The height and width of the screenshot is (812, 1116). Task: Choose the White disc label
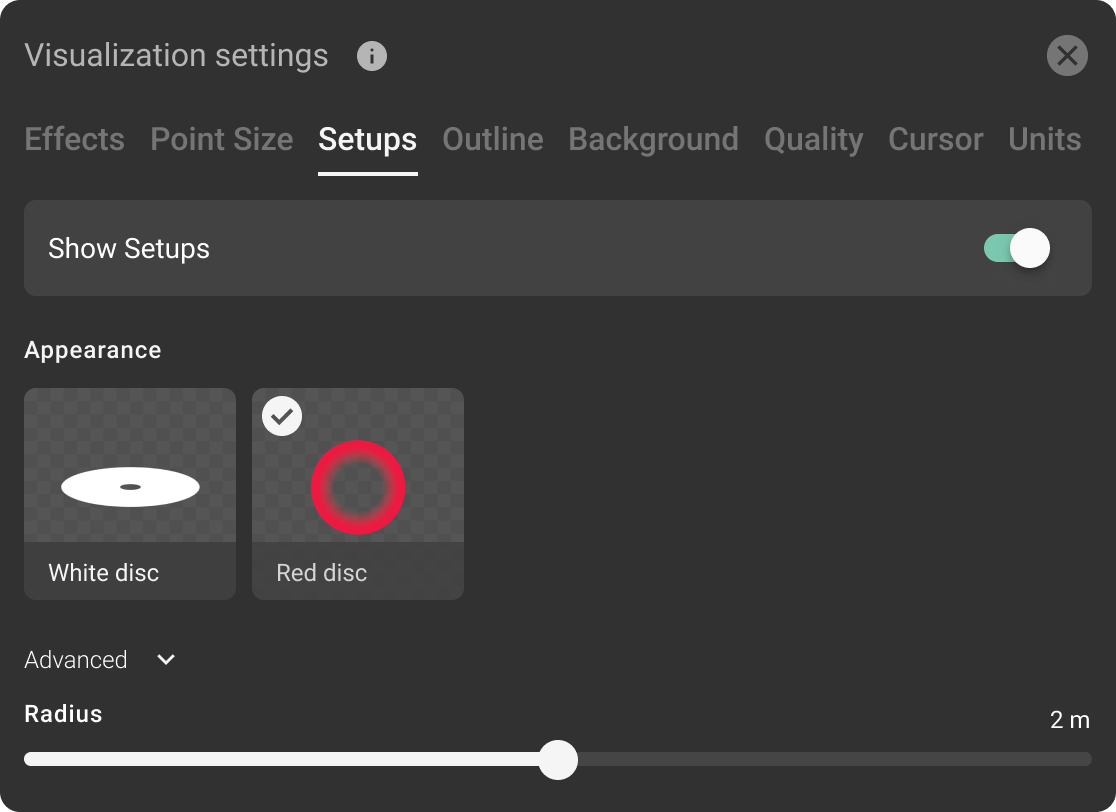pos(104,573)
